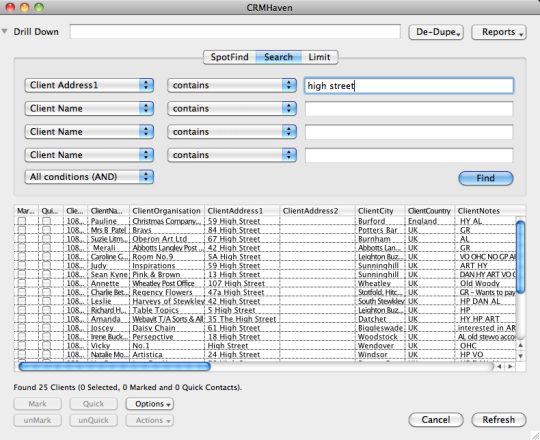Click the table's scroll up arrow
Image resolution: width=540 pixels, height=440 pixels.
pyautogui.click(x=520, y=345)
